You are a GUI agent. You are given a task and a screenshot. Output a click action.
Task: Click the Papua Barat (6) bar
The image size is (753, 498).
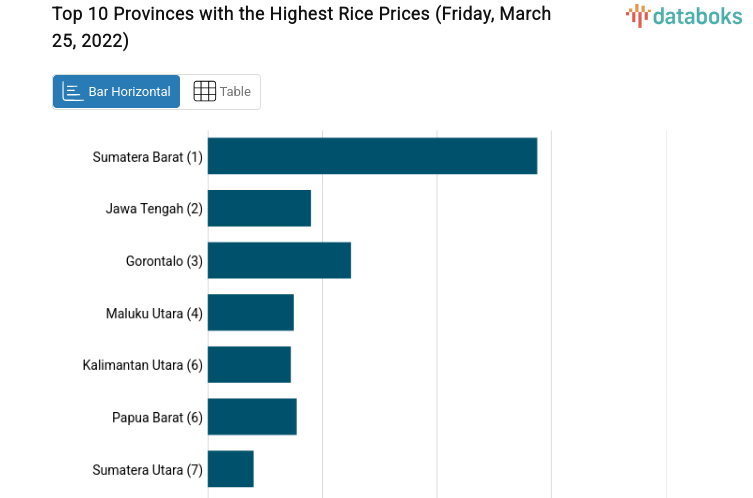click(252, 416)
